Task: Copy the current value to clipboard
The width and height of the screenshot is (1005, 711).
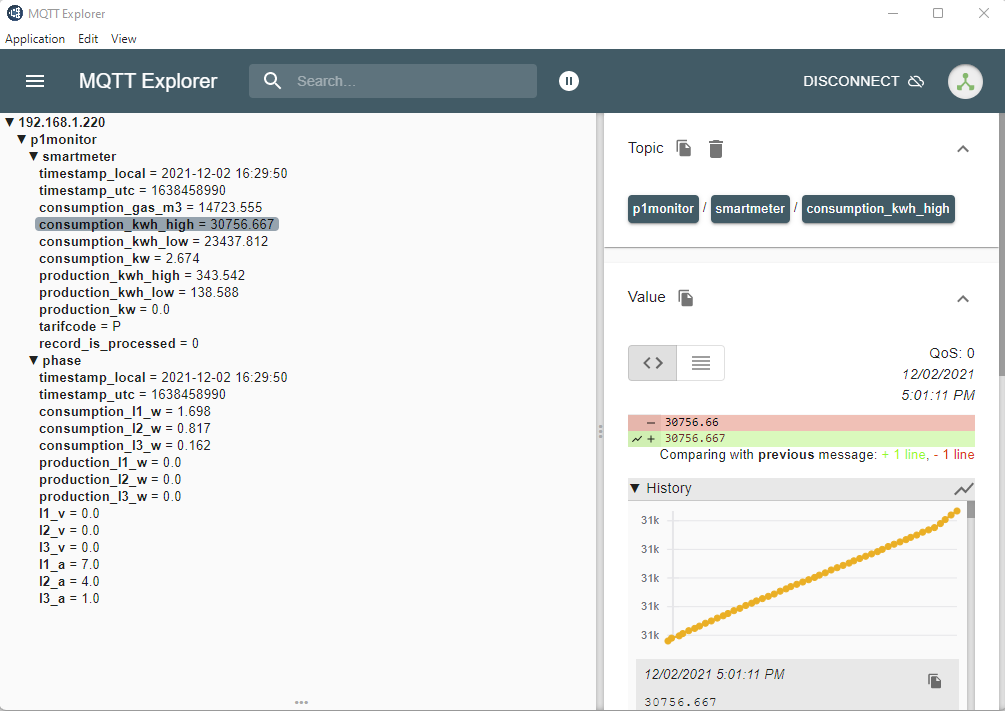Action: pos(686,297)
